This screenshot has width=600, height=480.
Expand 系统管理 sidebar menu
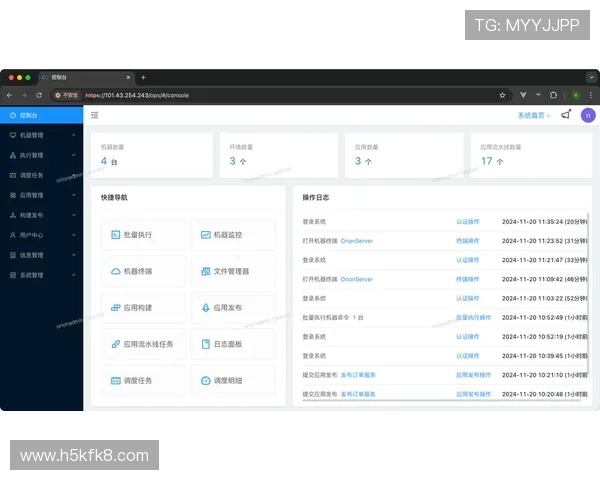[42, 275]
